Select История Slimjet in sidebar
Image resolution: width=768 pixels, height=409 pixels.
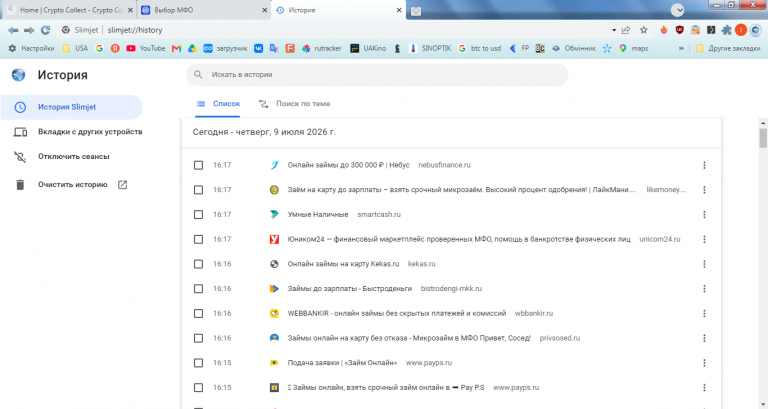tap(72, 107)
